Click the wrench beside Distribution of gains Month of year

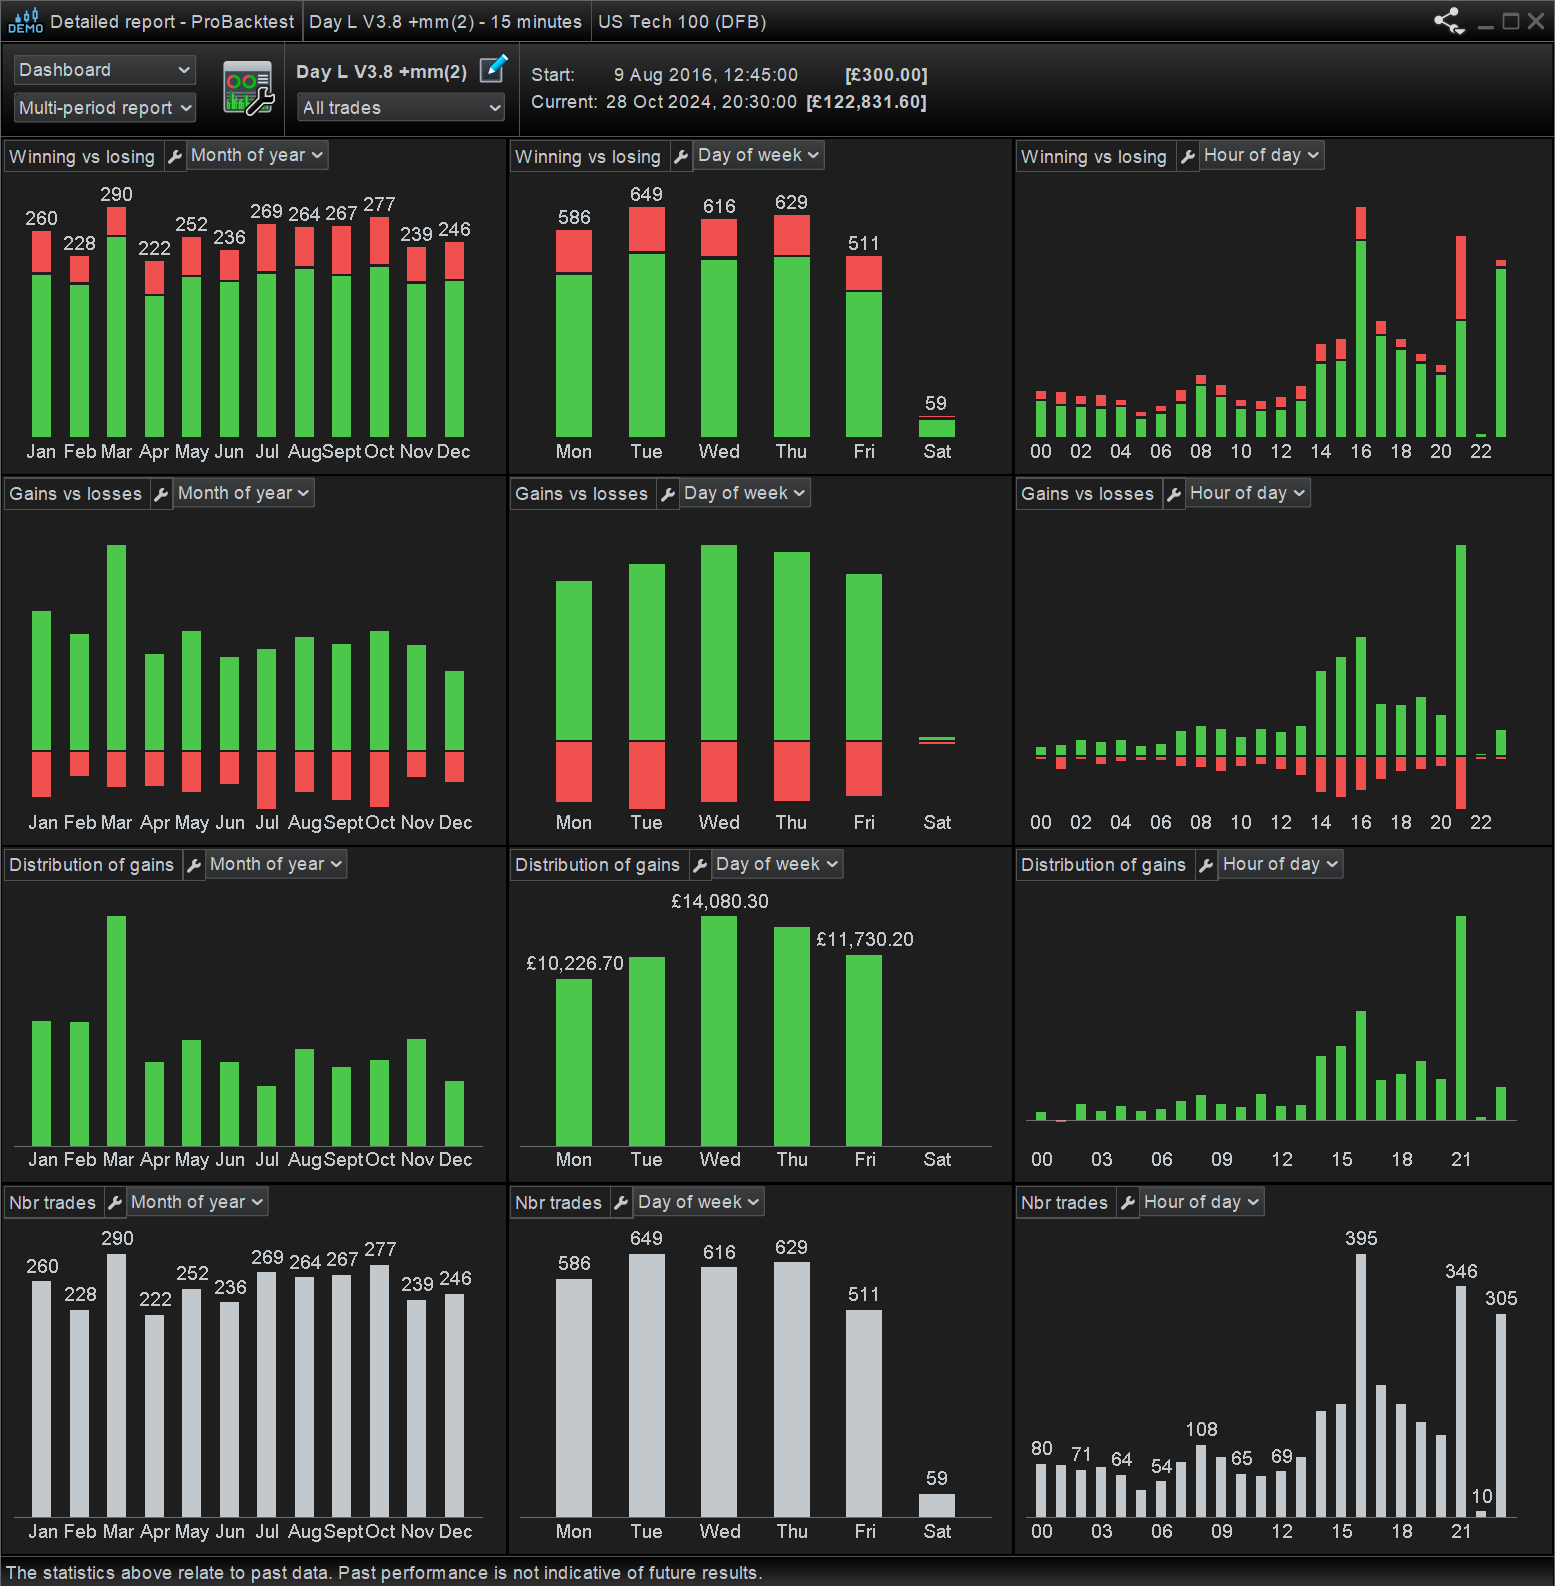coord(194,865)
